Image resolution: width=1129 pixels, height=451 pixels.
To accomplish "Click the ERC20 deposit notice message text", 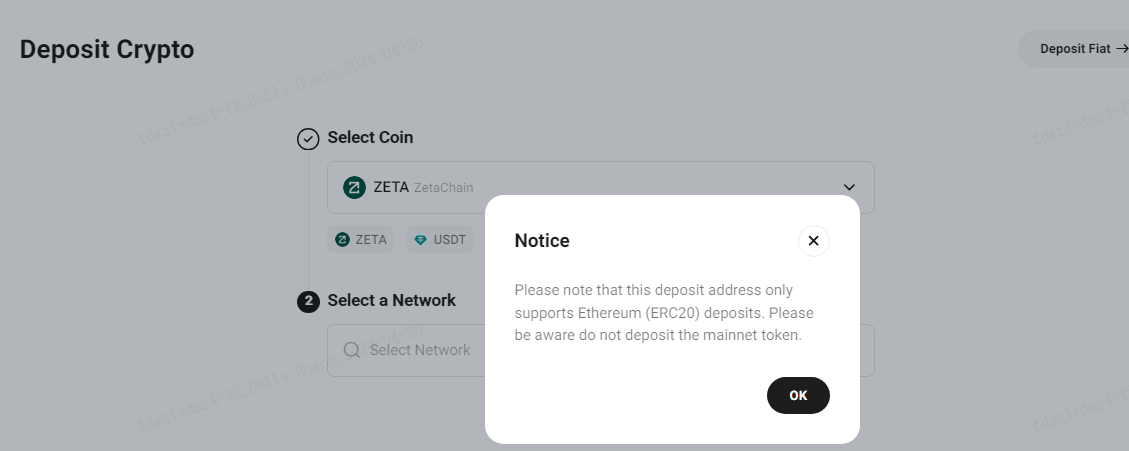I will click(664, 313).
